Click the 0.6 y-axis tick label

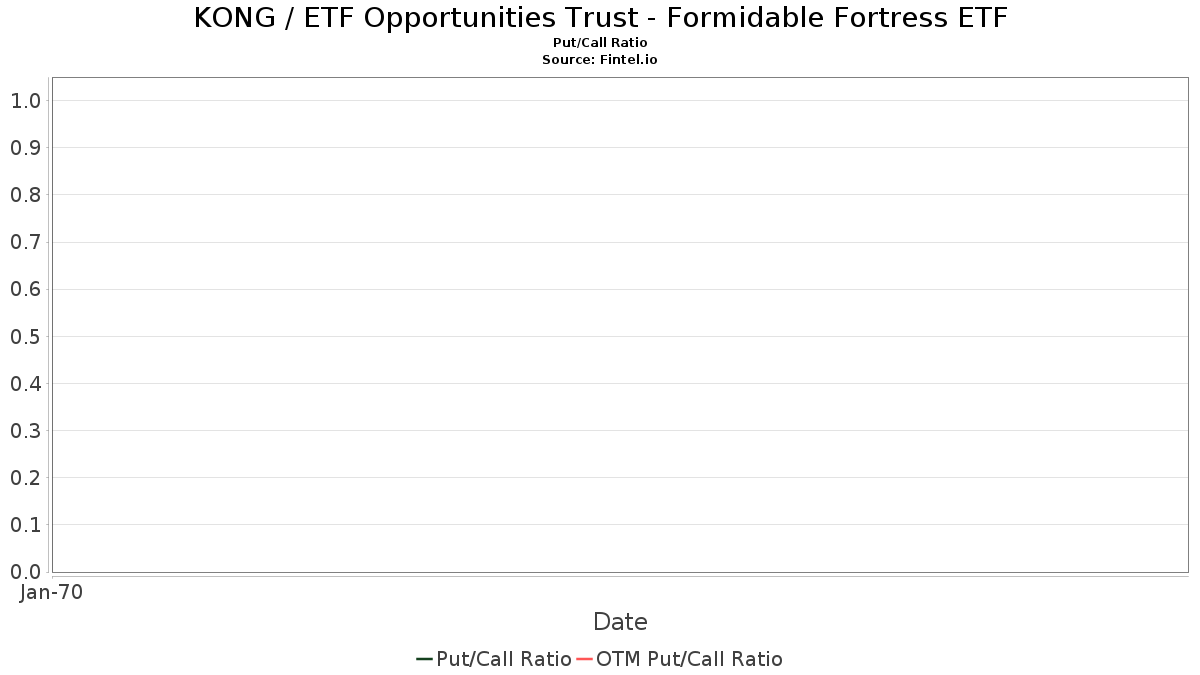click(x=26, y=290)
